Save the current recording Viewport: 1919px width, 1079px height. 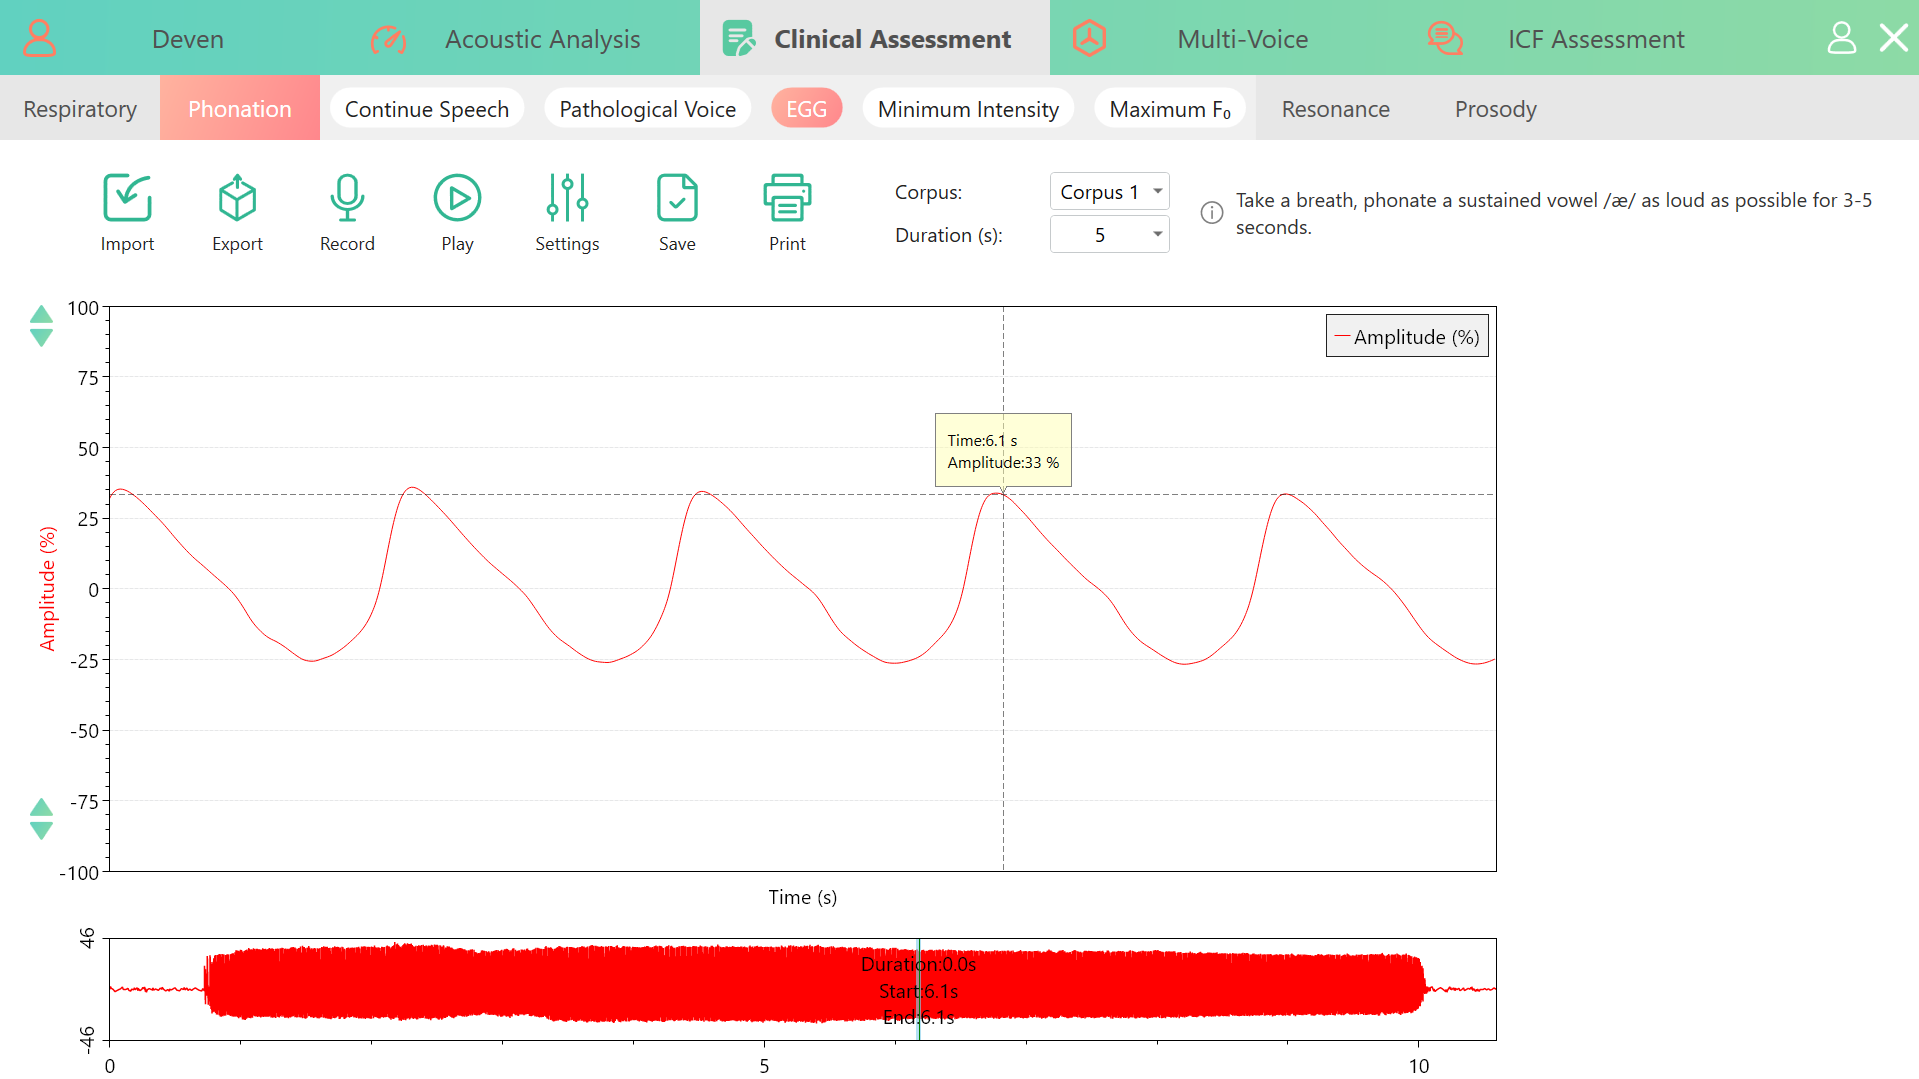(x=677, y=198)
